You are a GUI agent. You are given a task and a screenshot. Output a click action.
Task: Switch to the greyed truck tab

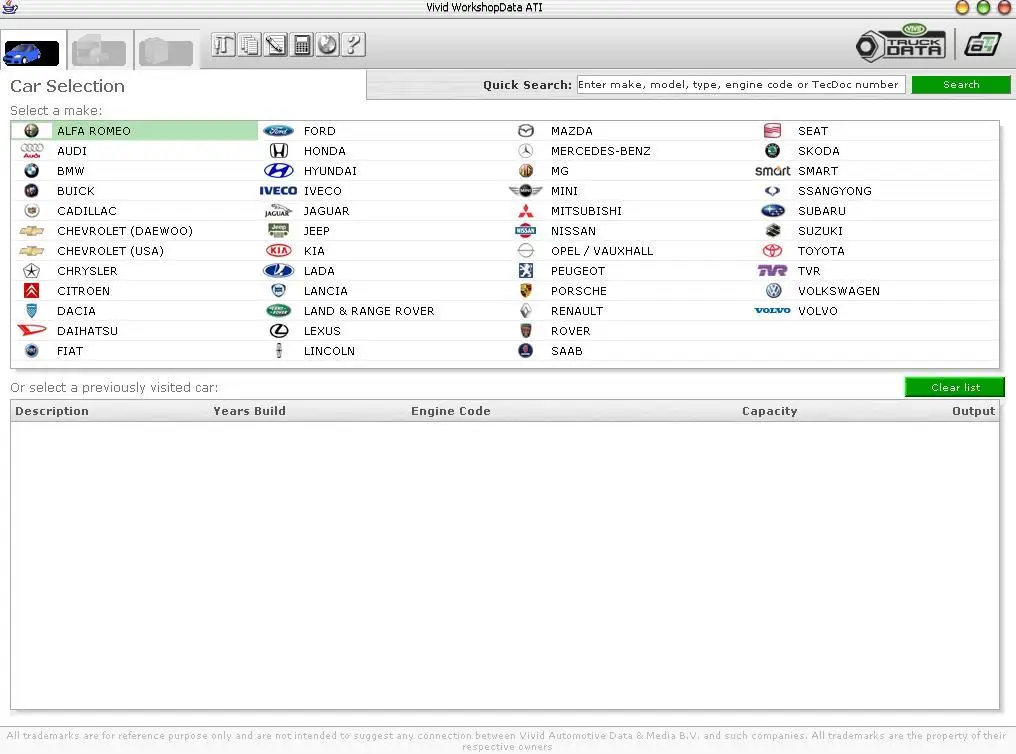(98, 51)
